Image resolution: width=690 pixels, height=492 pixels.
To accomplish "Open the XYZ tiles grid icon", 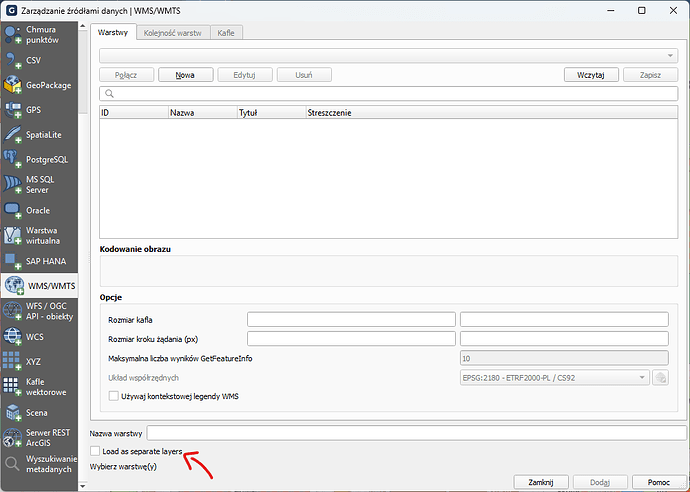I will tap(13, 361).
